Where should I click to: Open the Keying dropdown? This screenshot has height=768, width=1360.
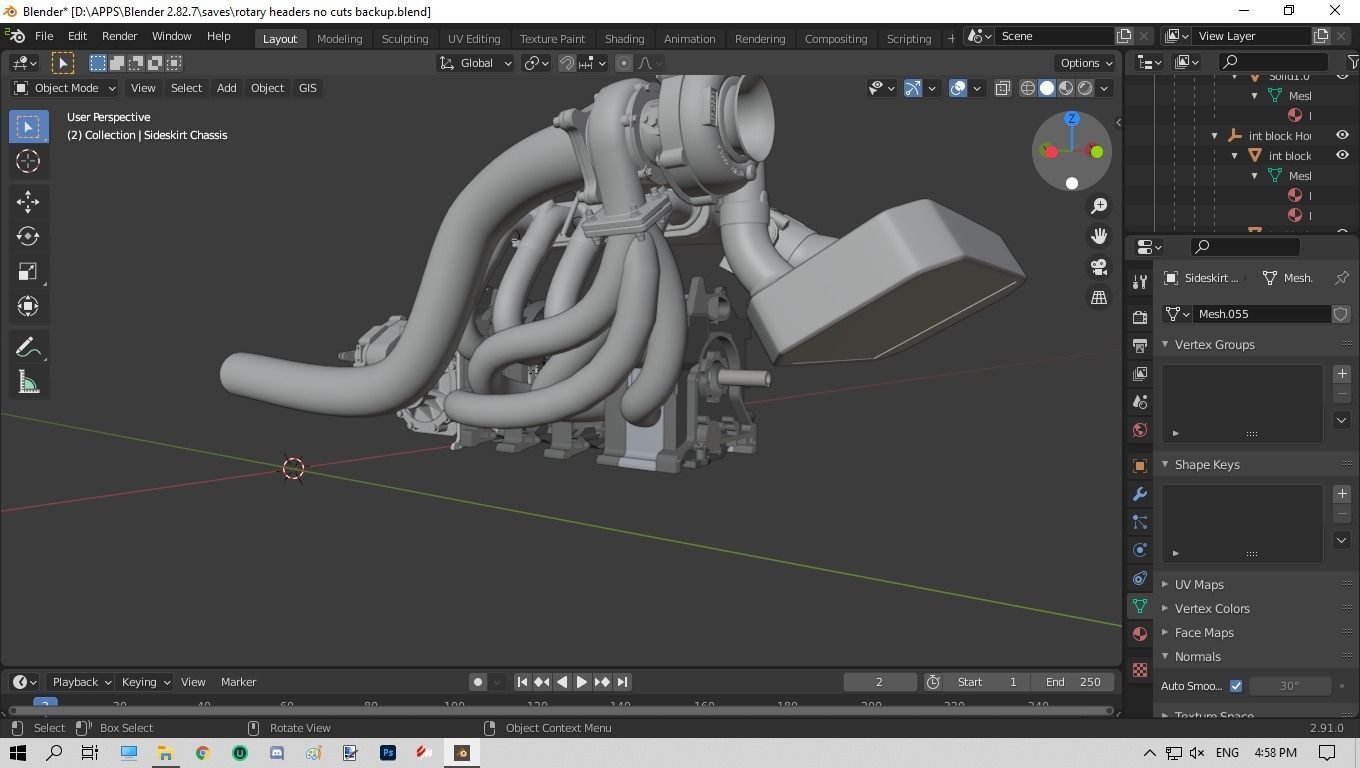click(144, 682)
